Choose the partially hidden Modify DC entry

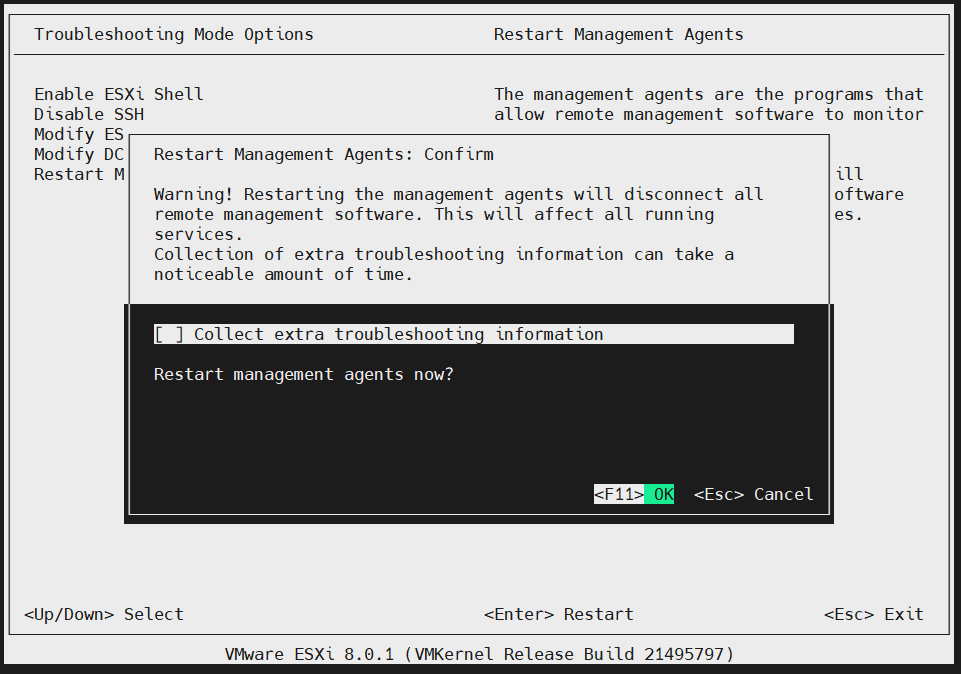click(79, 154)
